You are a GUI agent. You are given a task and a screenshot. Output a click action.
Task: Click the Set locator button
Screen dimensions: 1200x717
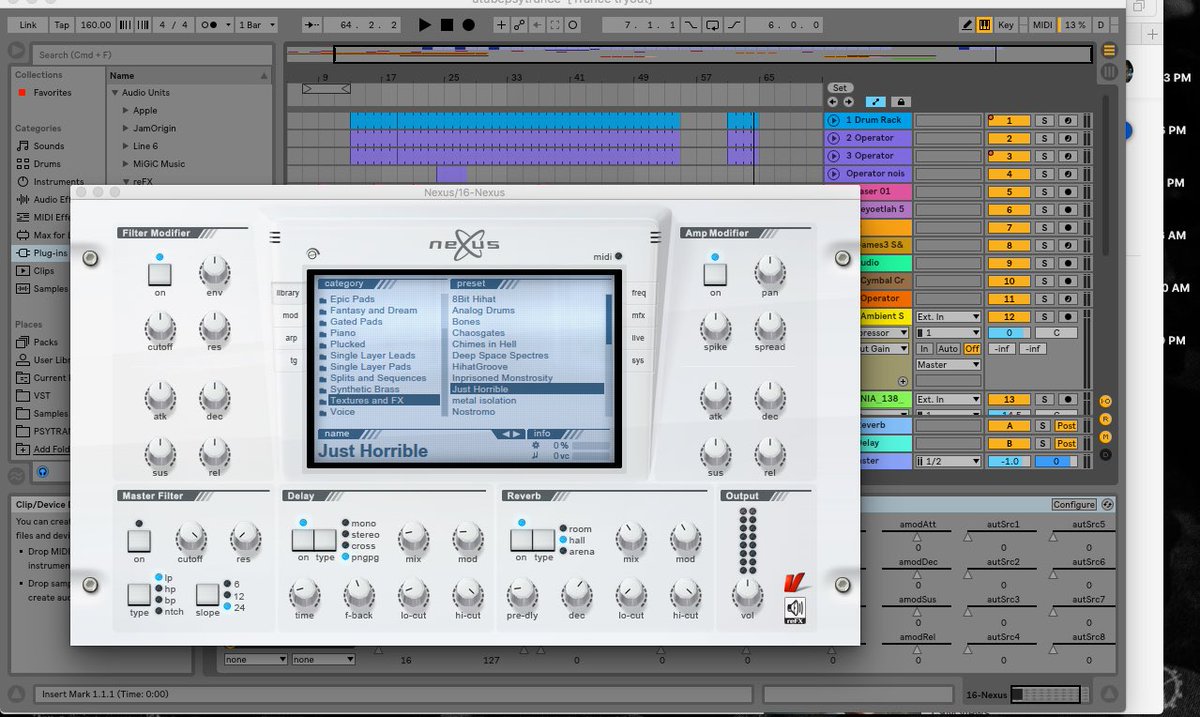(x=840, y=88)
